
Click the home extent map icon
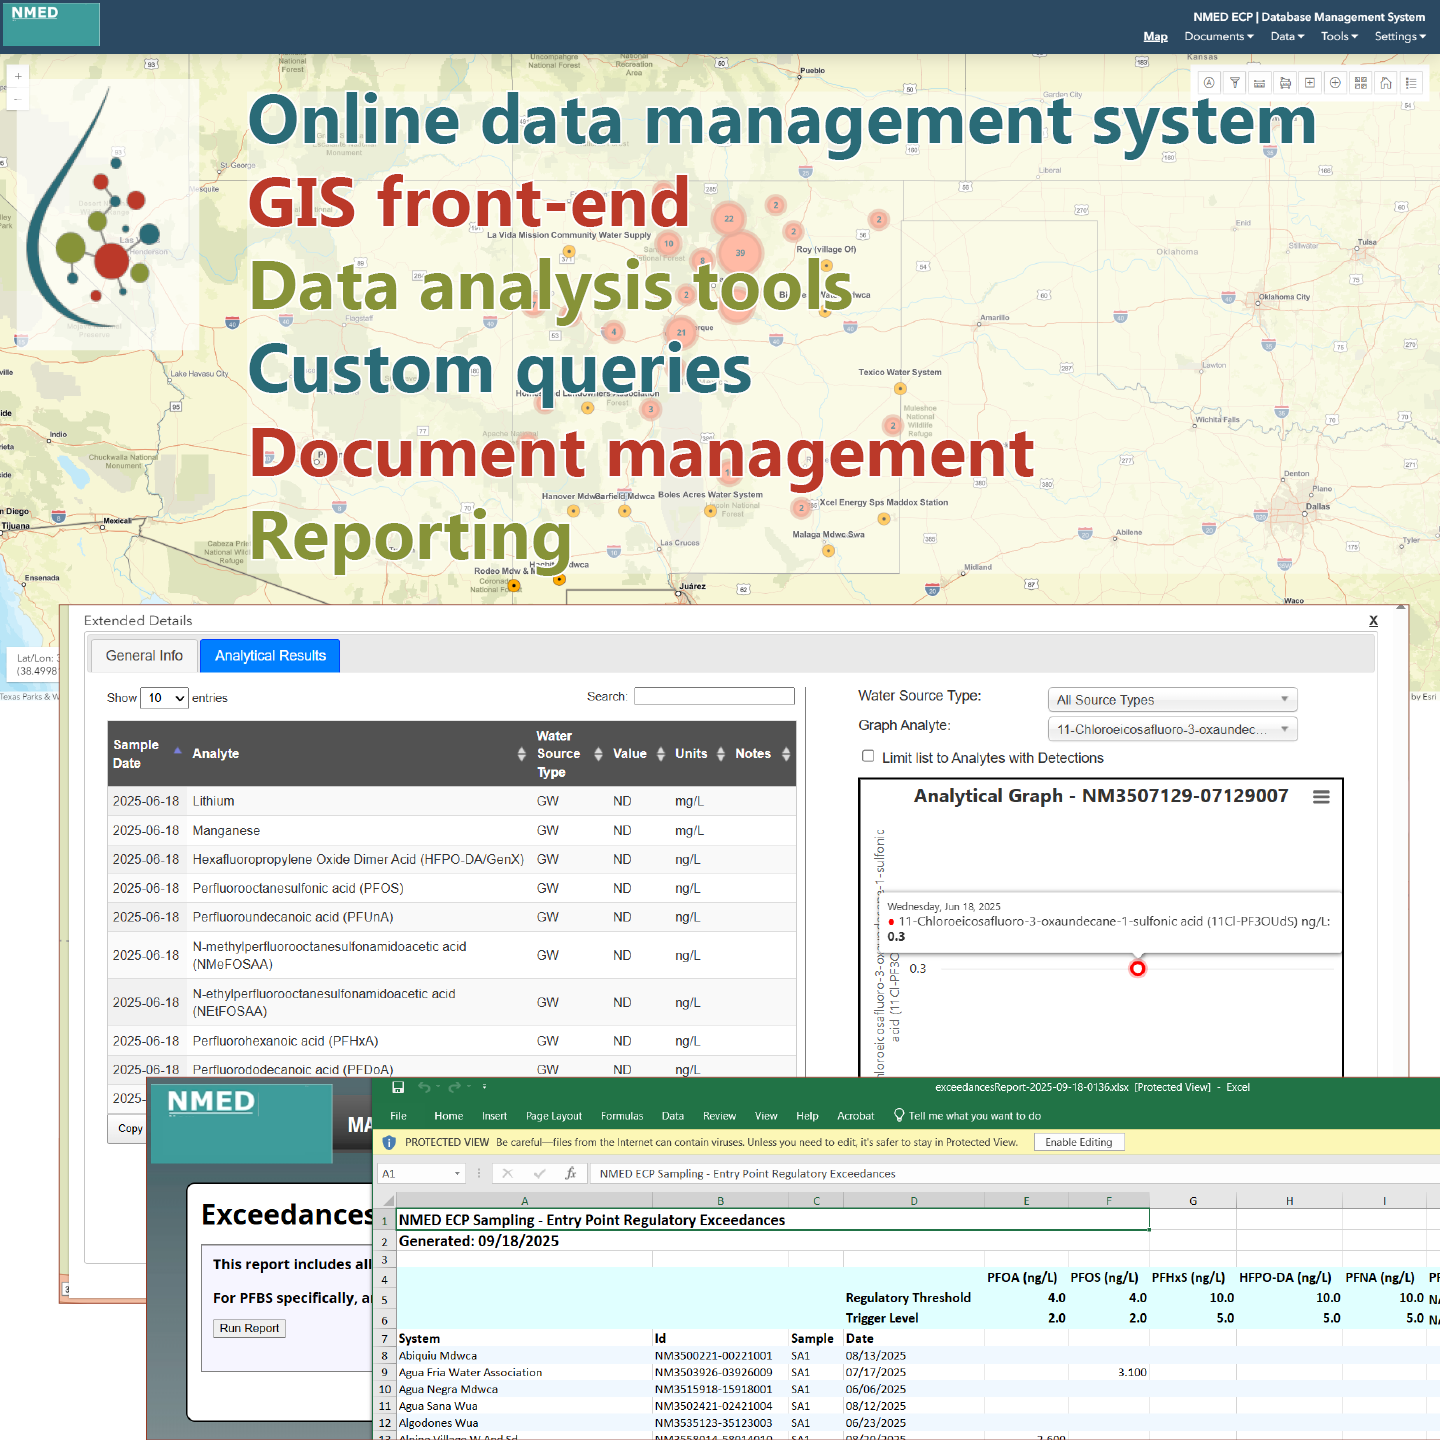pyautogui.click(x=1386, y=83)
